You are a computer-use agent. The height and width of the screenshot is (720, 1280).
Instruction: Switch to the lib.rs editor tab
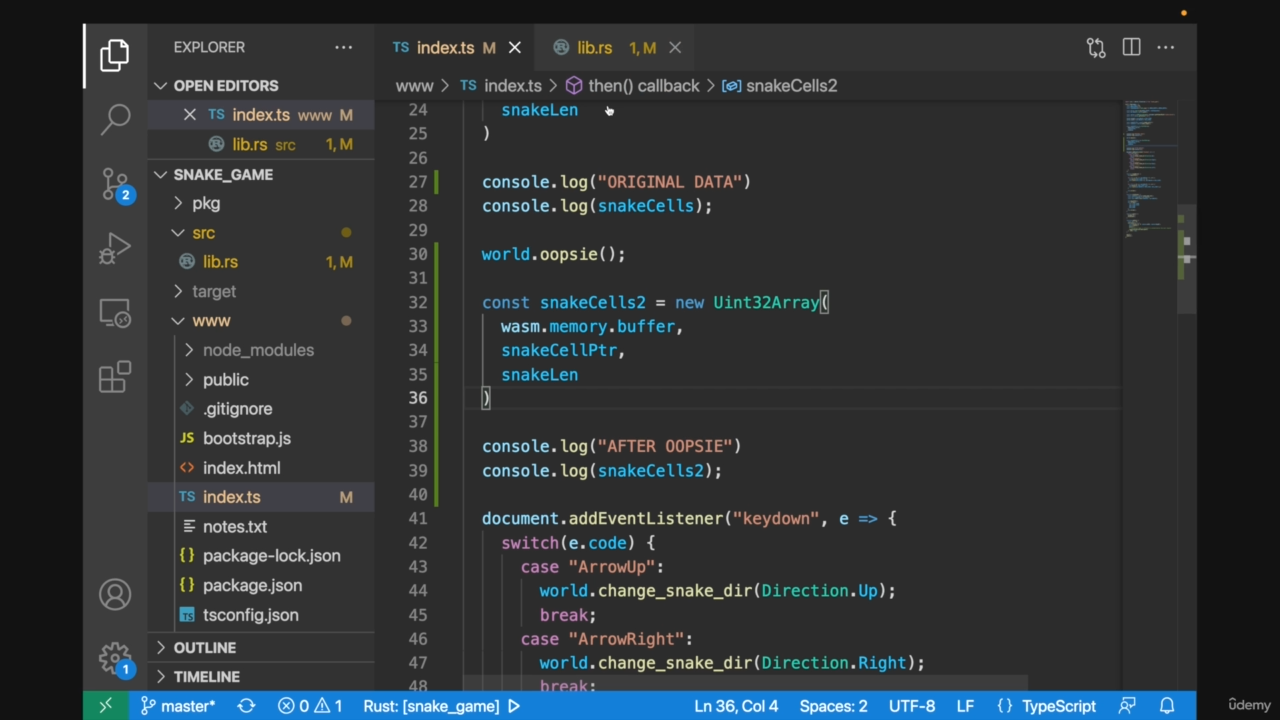pyautogui.click(x=594, y=48)
